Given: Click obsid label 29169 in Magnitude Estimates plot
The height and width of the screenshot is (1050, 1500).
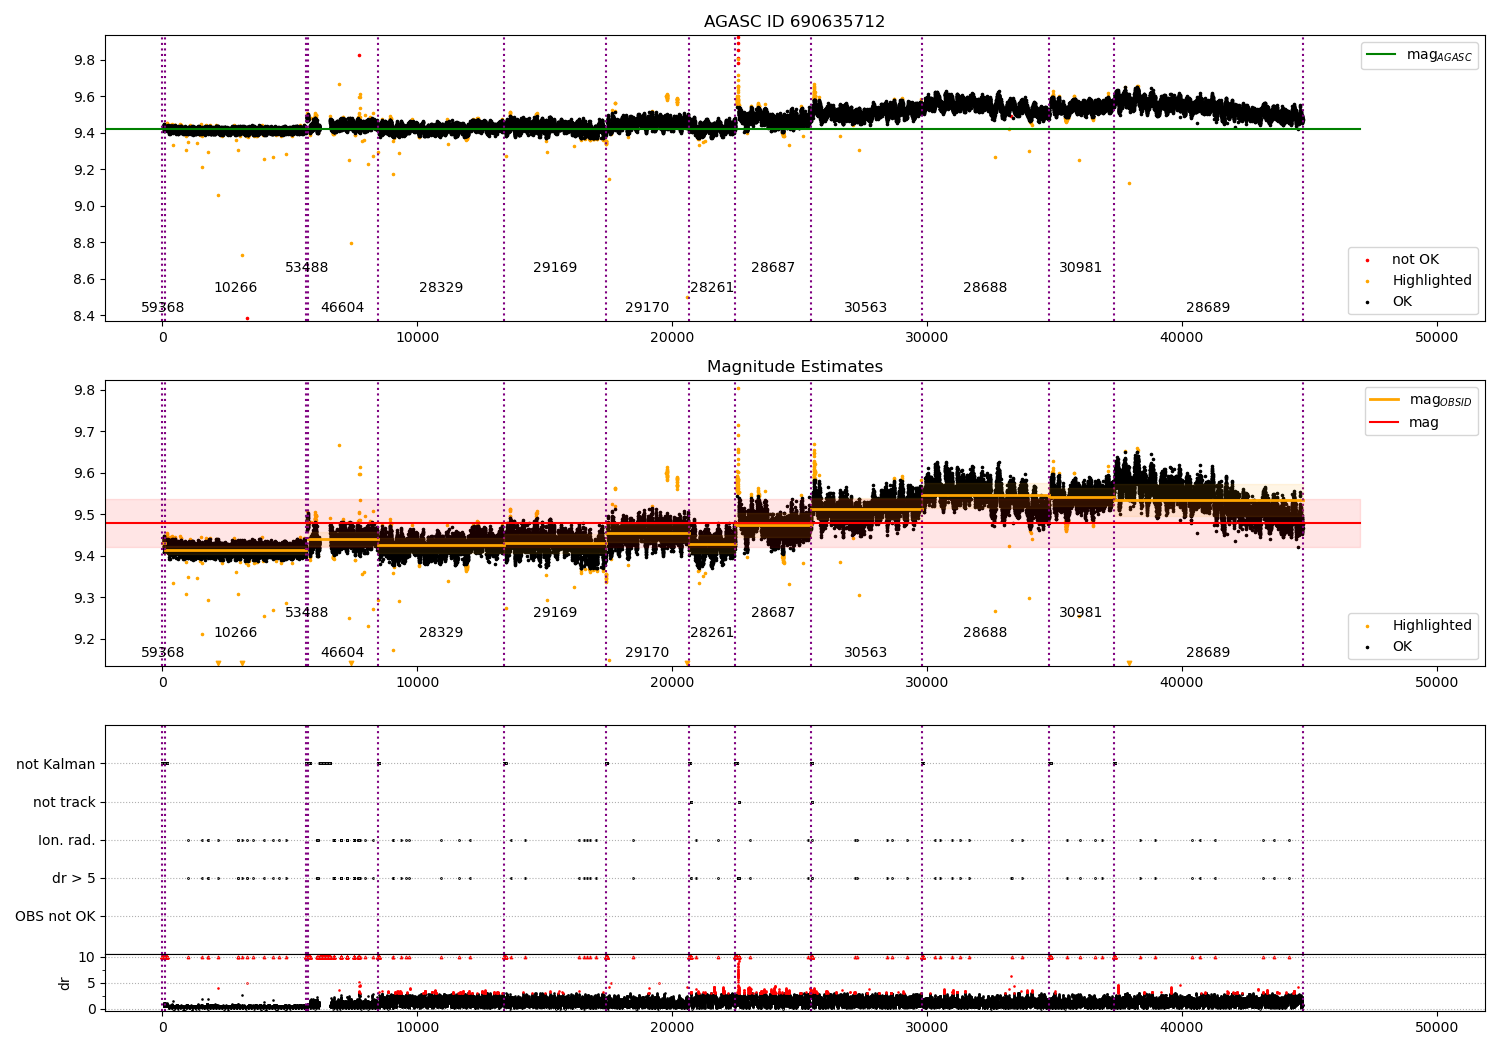Looking at the screenshot, I should (555, 613).
